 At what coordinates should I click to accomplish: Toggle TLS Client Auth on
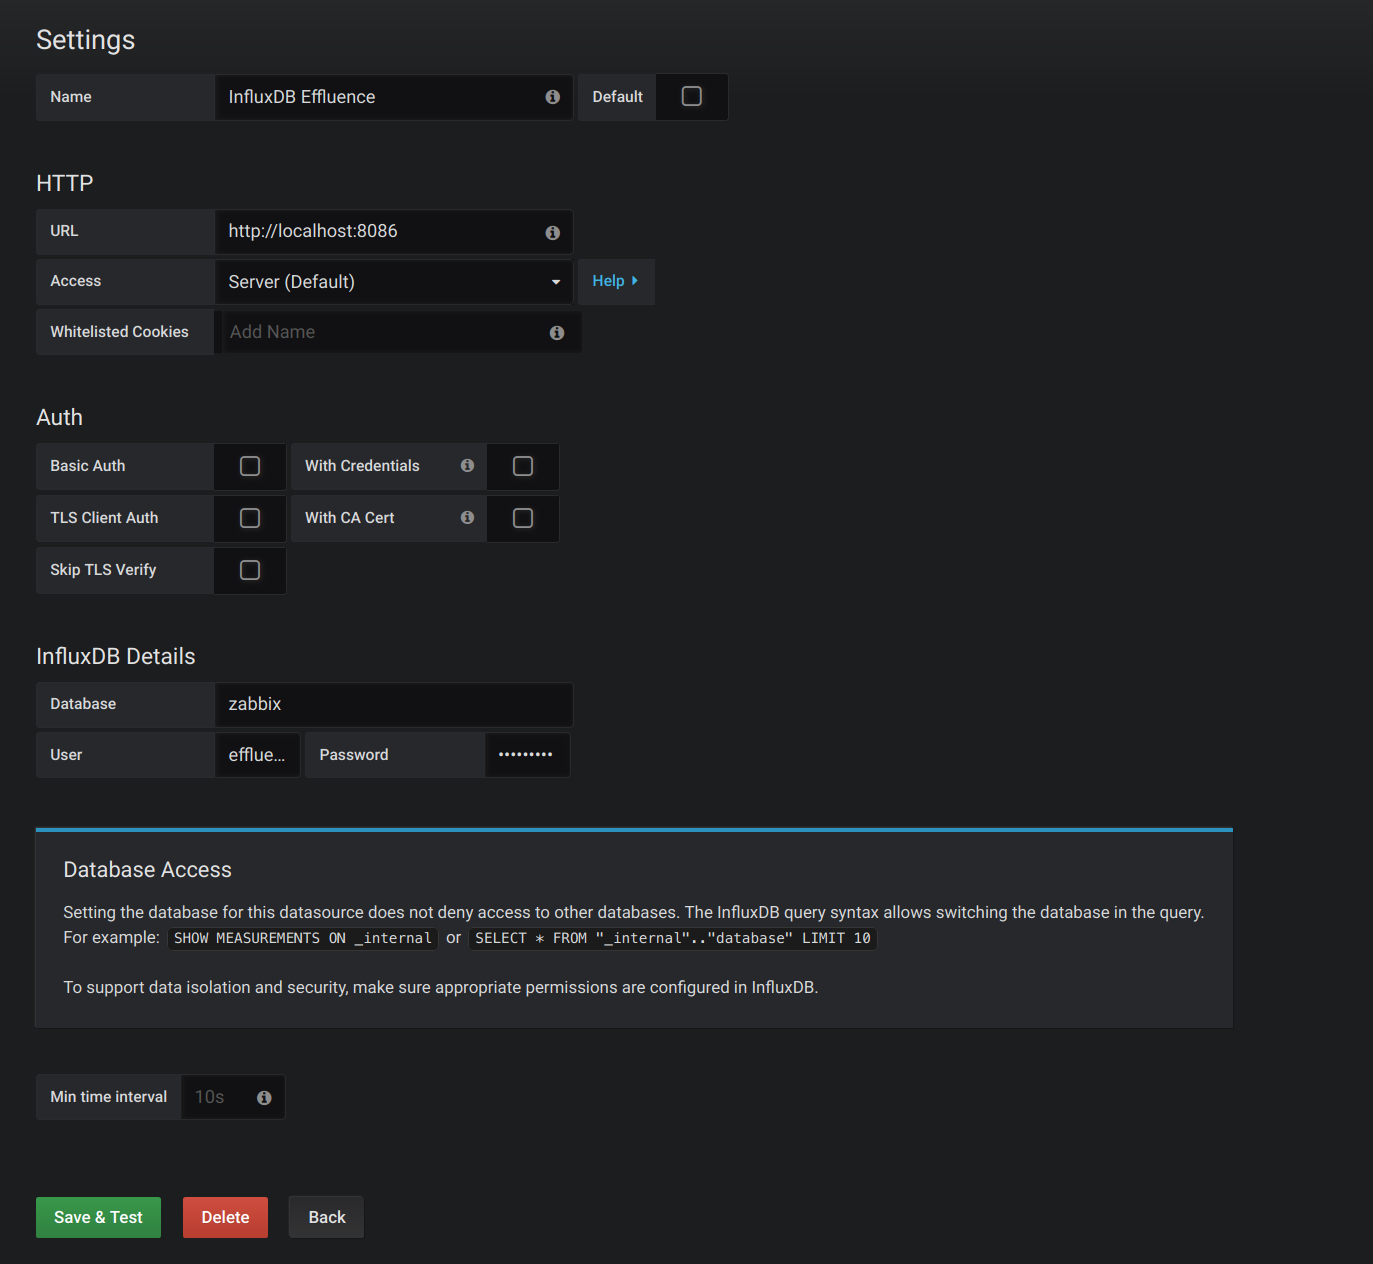point(249,518)
